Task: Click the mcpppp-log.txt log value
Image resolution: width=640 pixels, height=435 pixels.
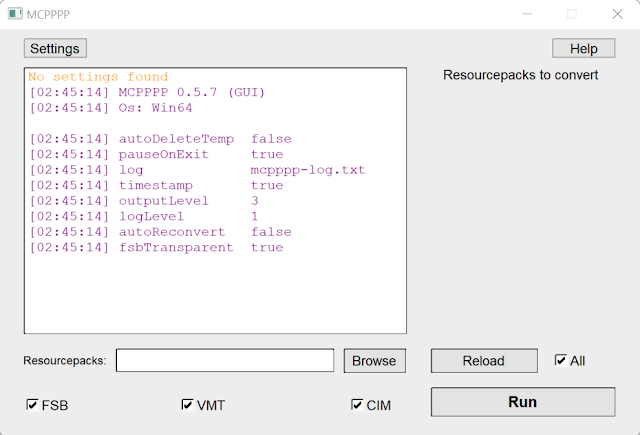Action: [x=308, y=170]
